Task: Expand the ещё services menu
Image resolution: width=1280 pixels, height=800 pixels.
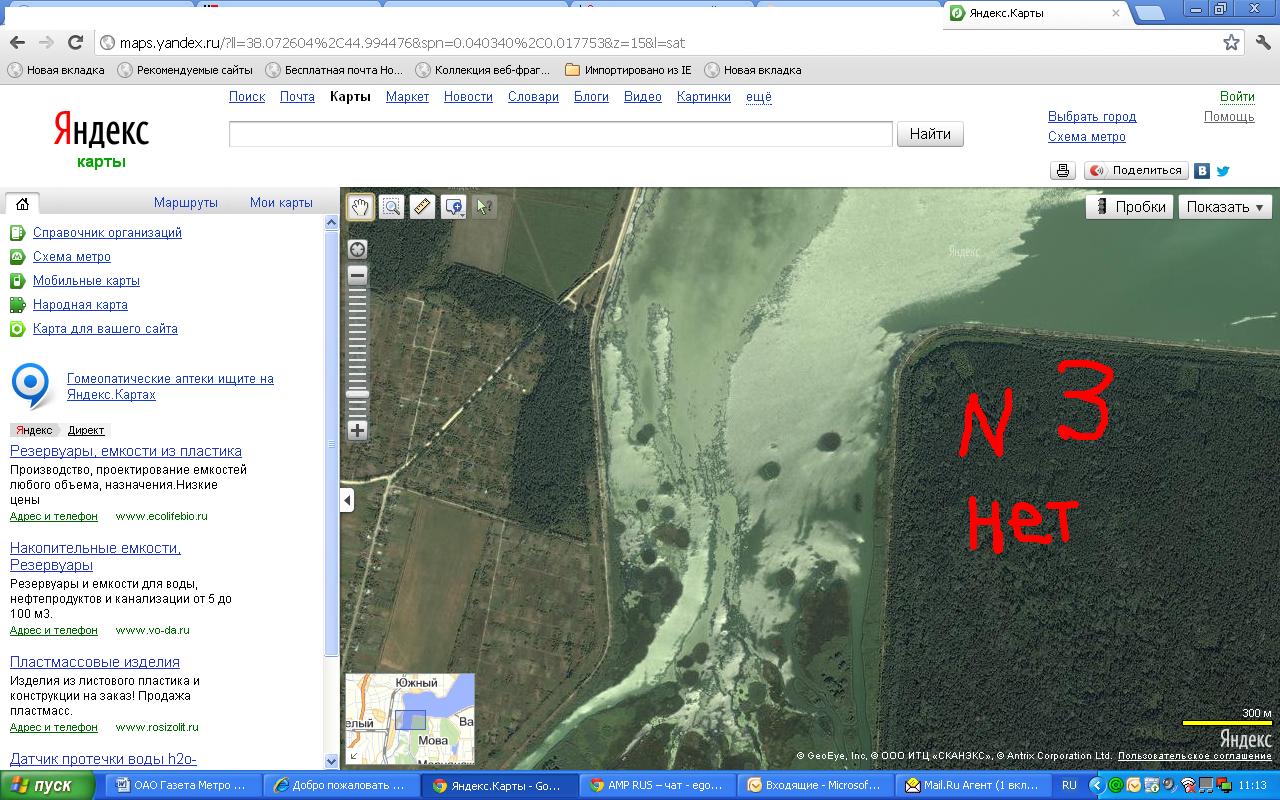Action: (x=759, y=97)
